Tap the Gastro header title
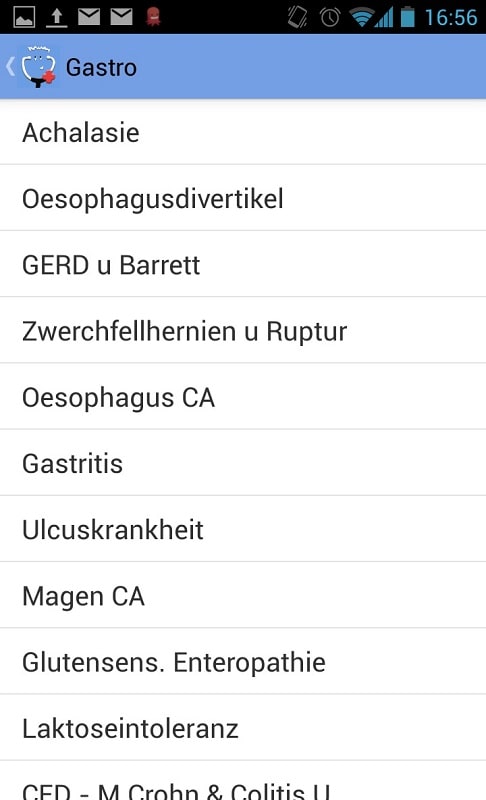The image size is (486, 800). pos(101,67)
